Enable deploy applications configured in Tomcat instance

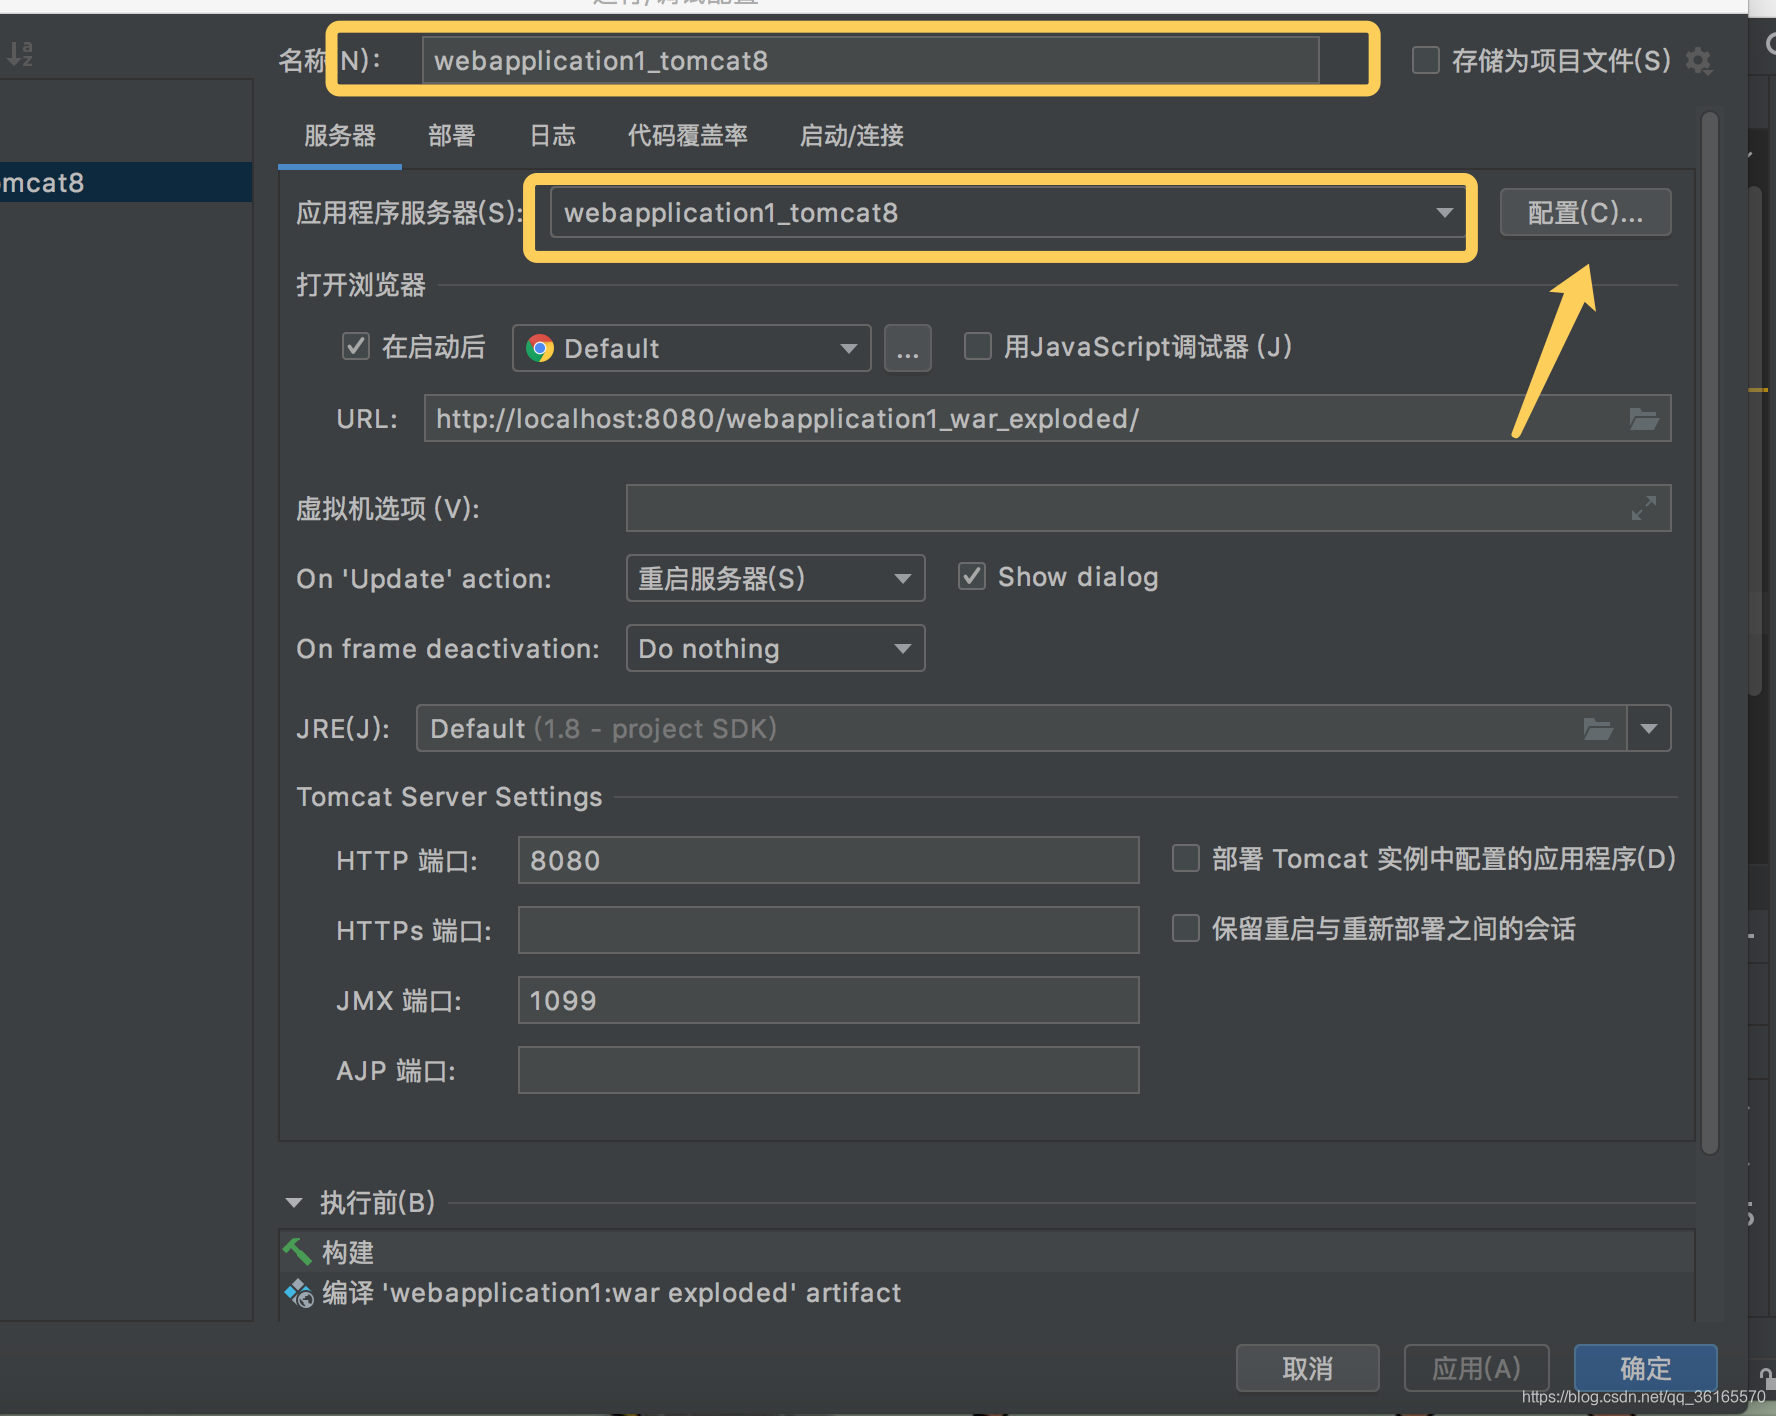coord(1185,858)
